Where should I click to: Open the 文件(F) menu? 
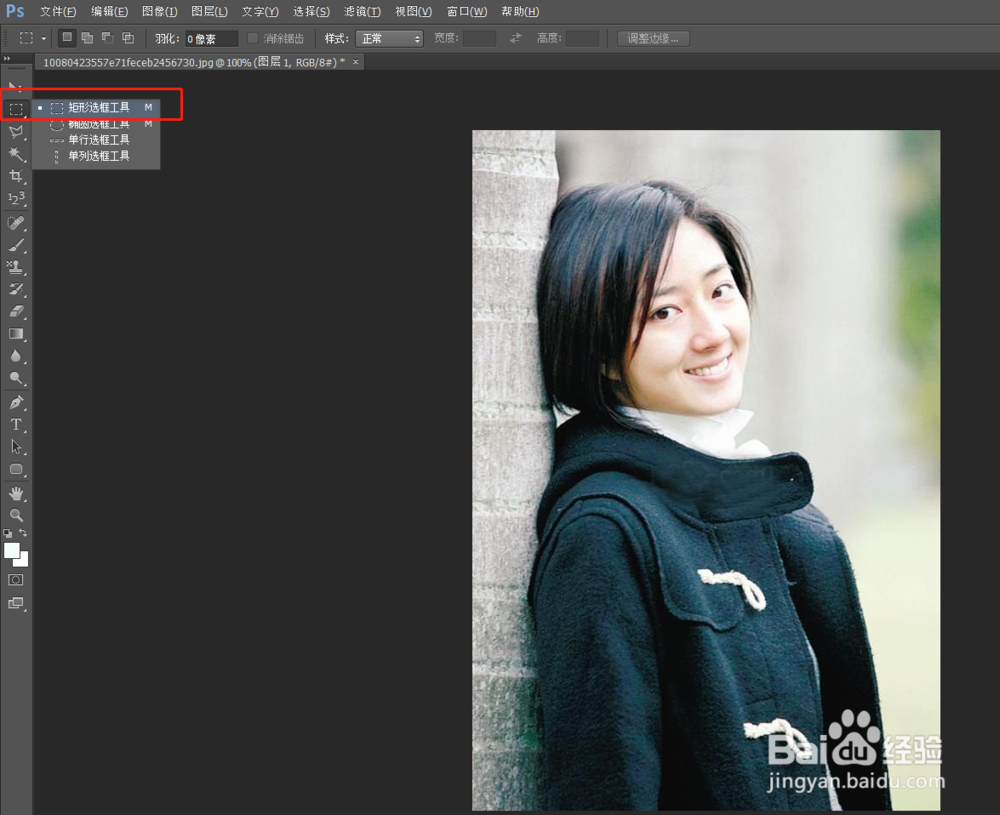pyautogui.click(x=58, y=11)
